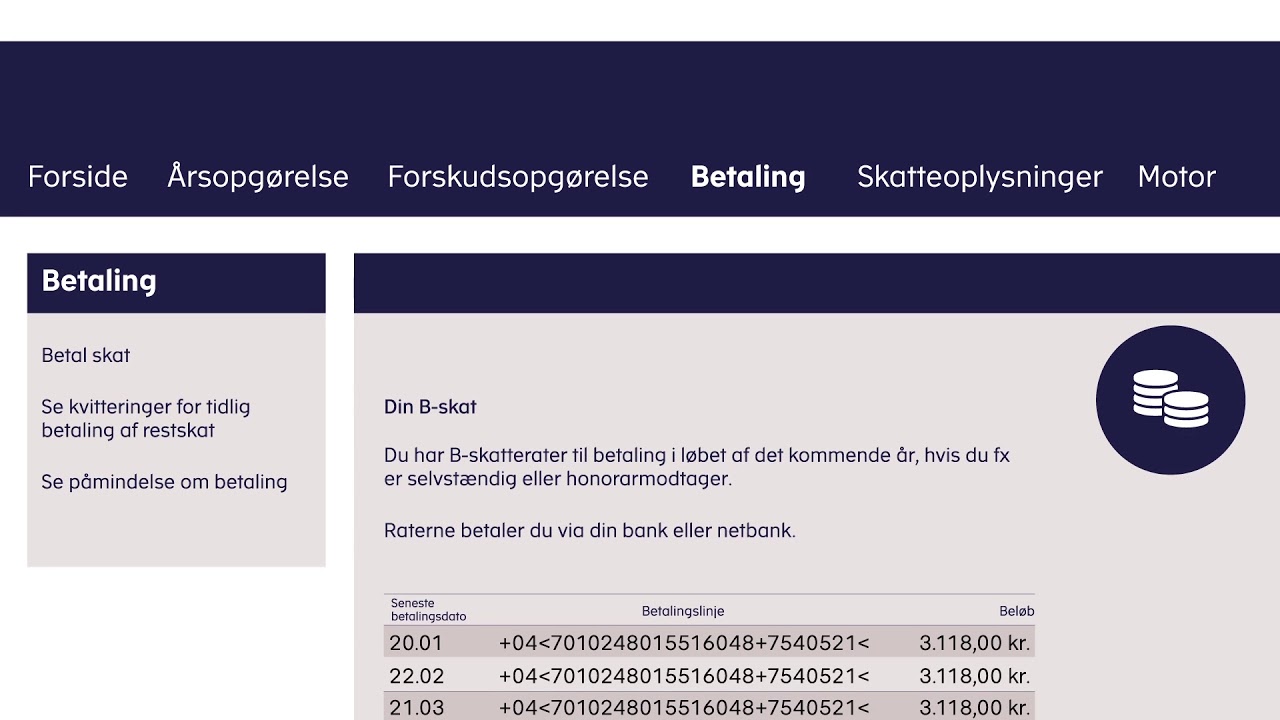Viewport: 1280px width, 720px height.
Task: Click the amount in the 21.03 row
Action: tap(974, 708)
